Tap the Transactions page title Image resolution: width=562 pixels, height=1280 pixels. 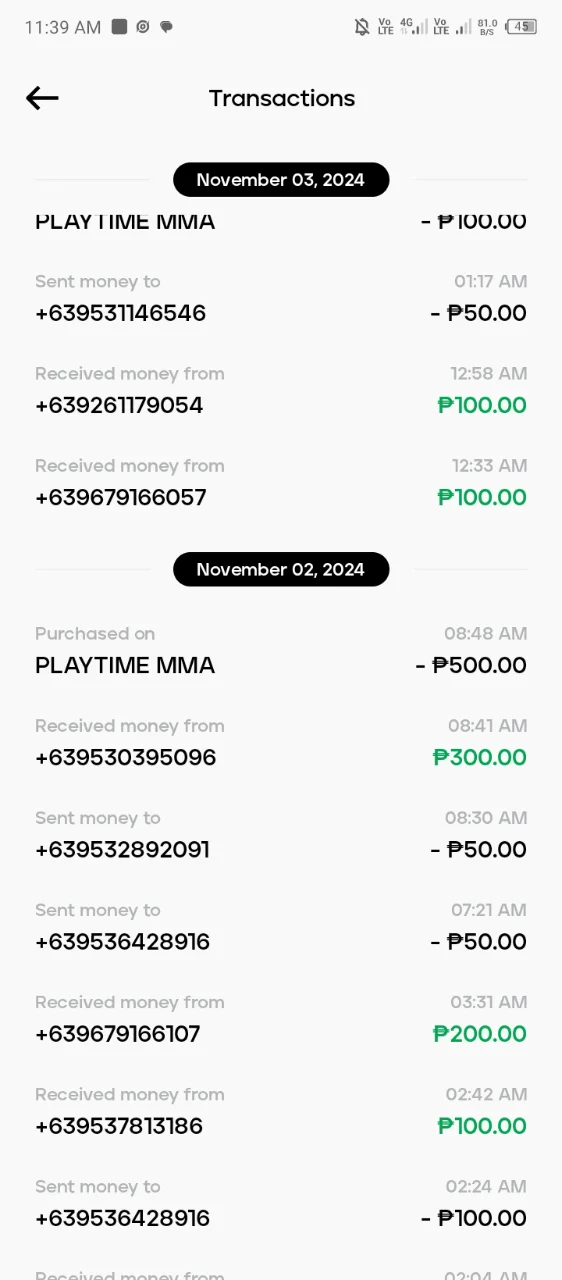(282, 98)
